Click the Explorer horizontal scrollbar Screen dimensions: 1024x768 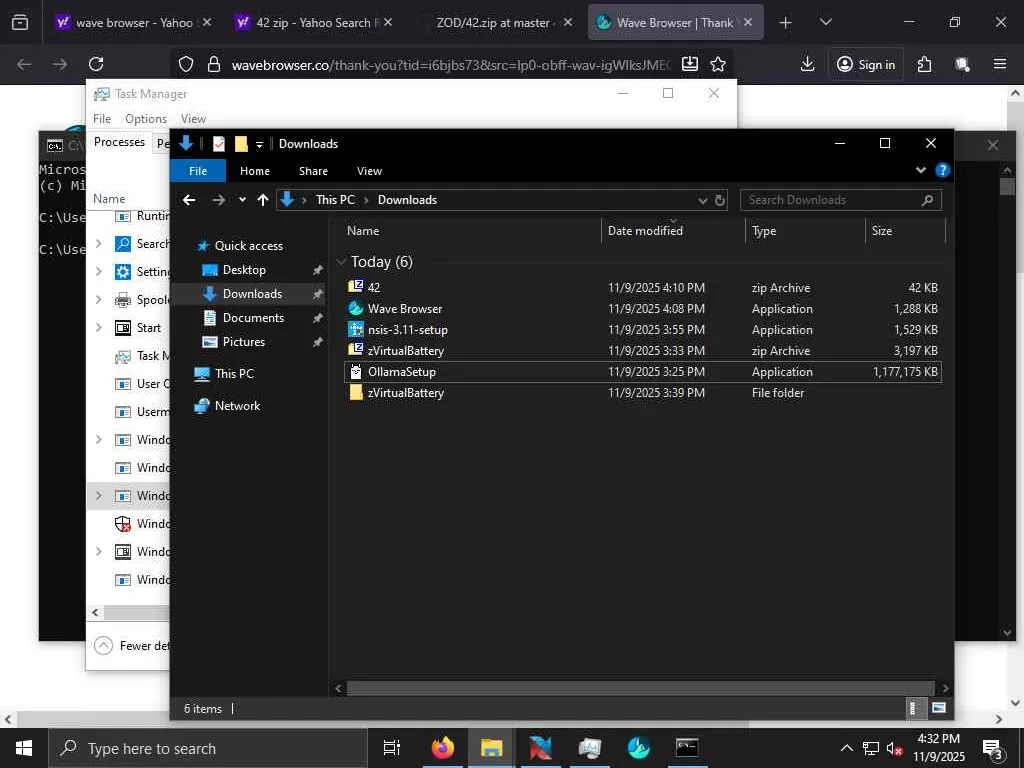coord(640,688)
